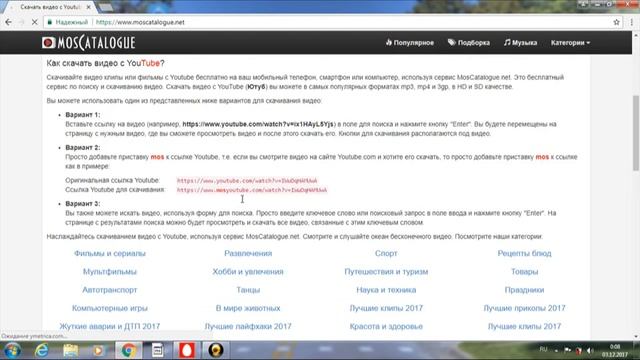Click the RU language indicator
The width and height of the screenshot is (640, 360).
pos(543,349)
